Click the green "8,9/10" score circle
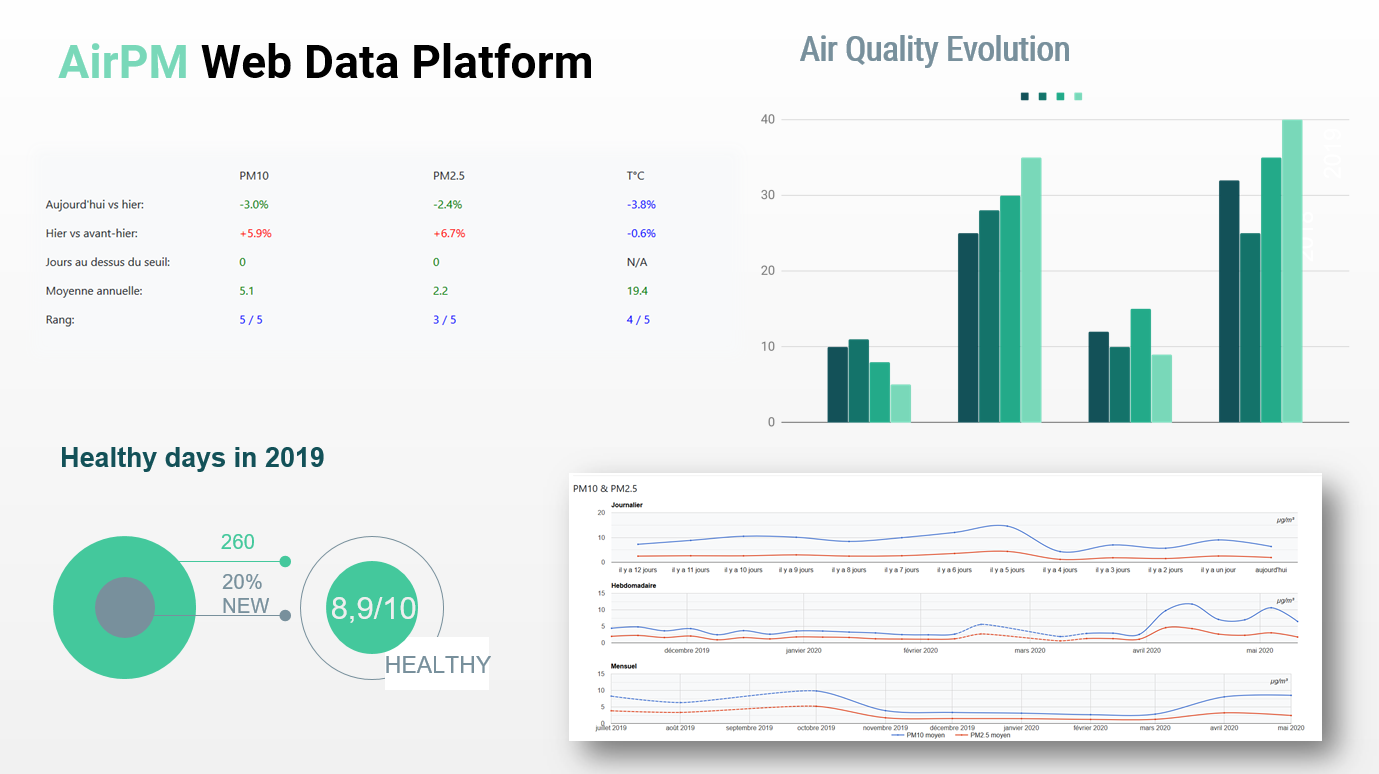Image resolution: width=1379 pixels, height=774 pixels. pyautogui.click(x=372, y=608)
